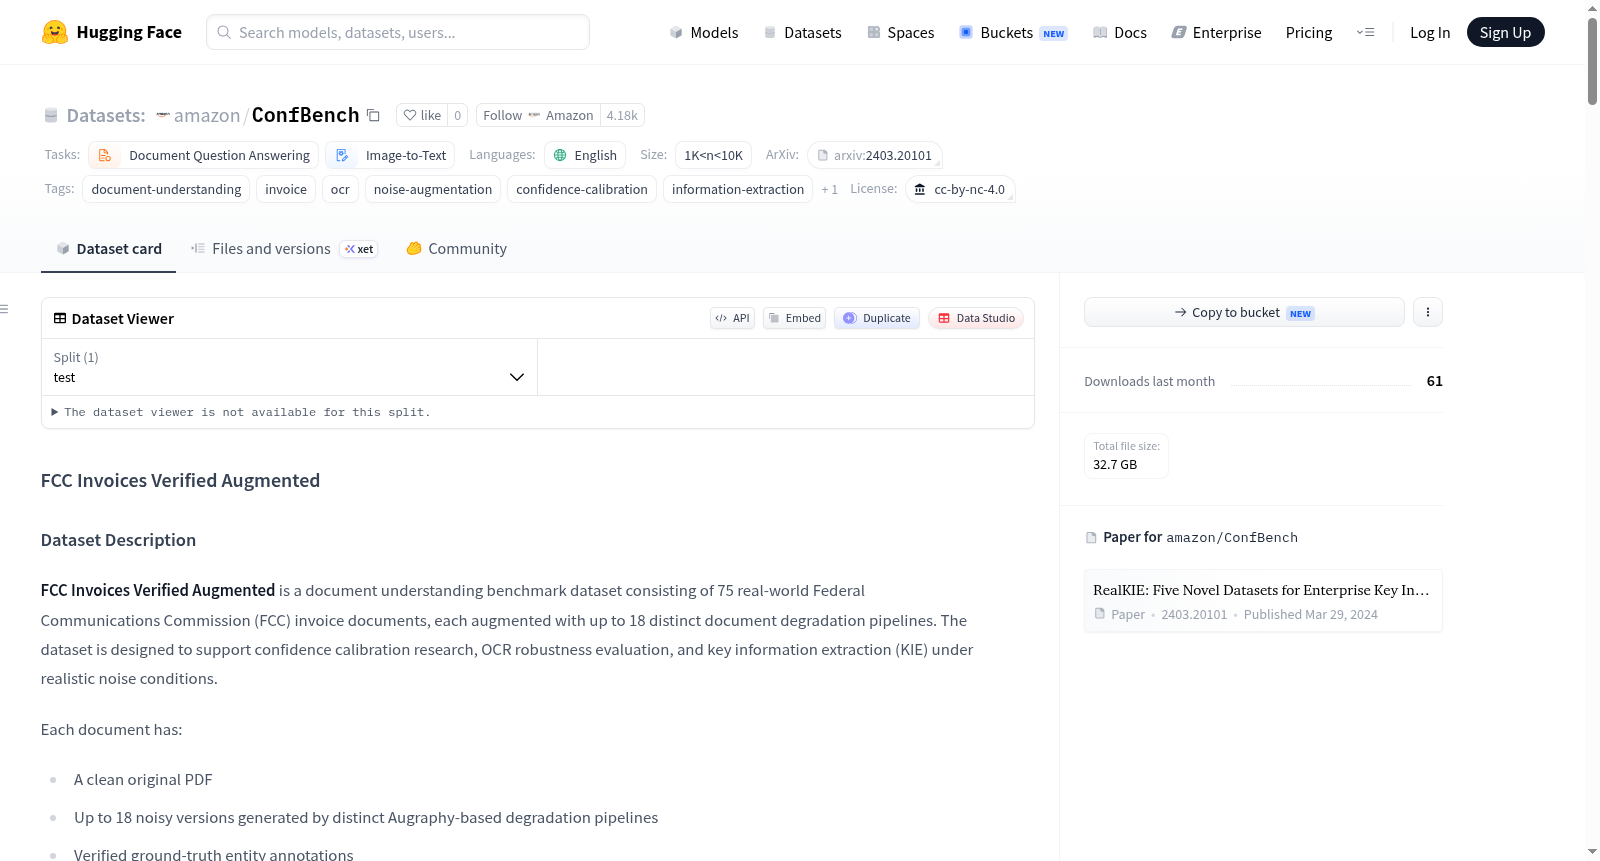Image resolution: width=1600 pixels, height=861 pixels.
Task: Click the ocr tag
Action: click(x=340, y=189)
